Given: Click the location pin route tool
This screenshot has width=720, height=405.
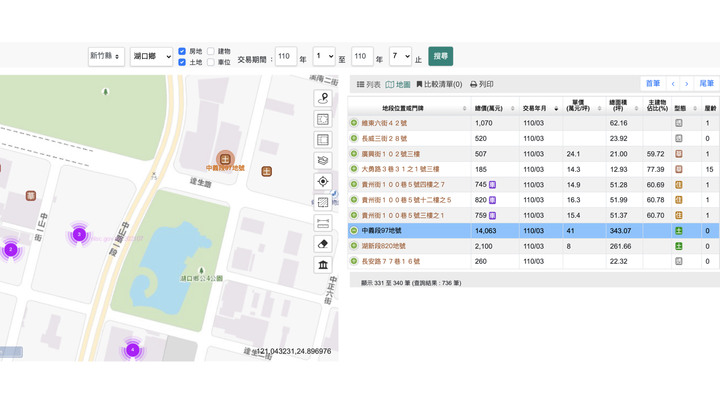Looking at the screenshot, I should (323, 99).
